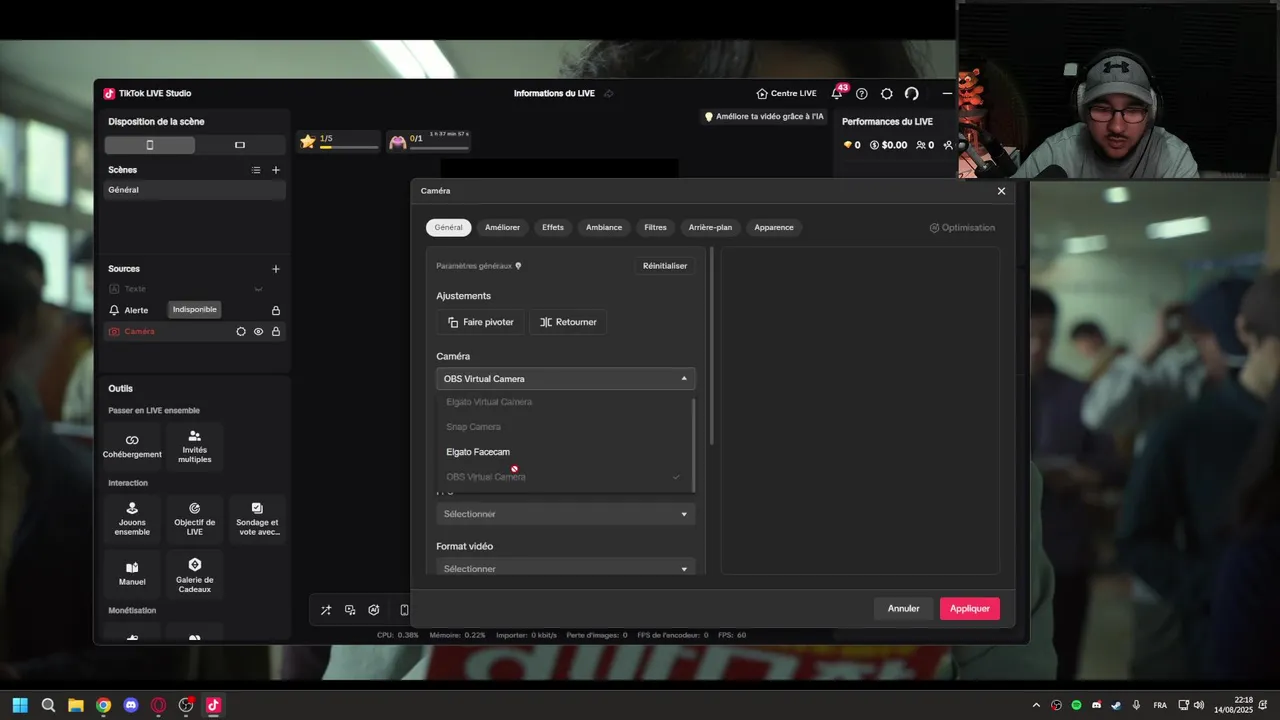Screen dimensions: 1280x720
Task: Click the screen cursor icon in bottom toolbar
Action: (350, 610)
